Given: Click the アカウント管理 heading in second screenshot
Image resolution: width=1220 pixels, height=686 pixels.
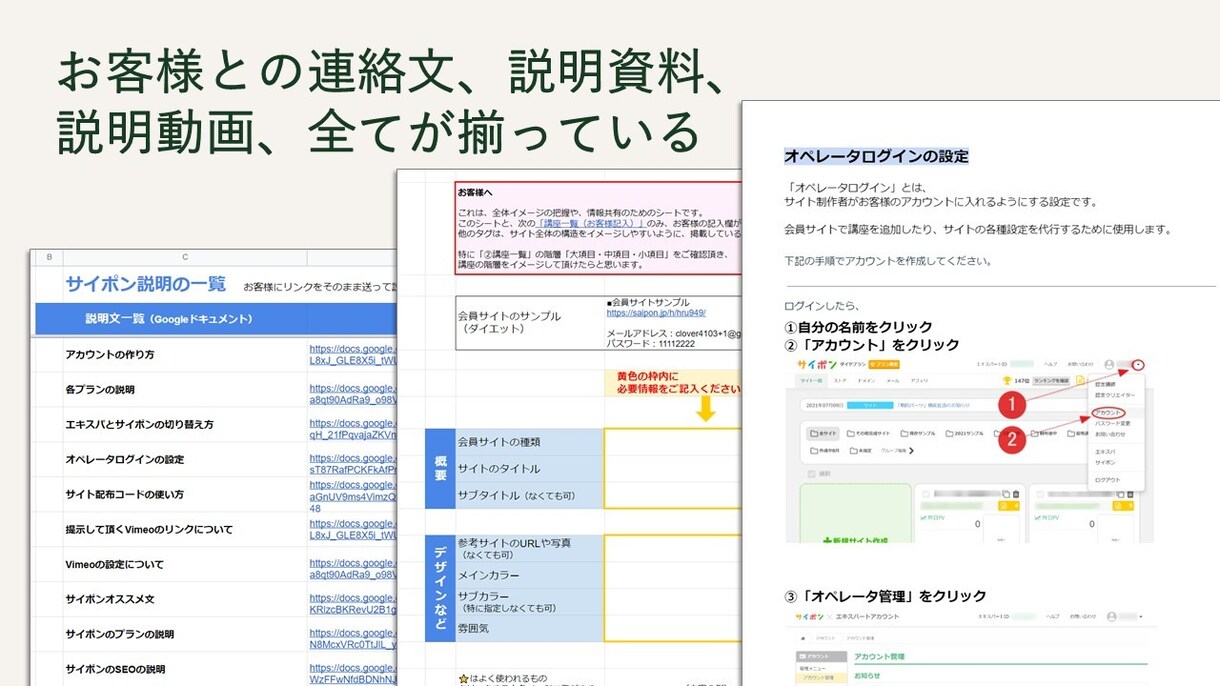Looking at the screenshot, I should click(878, 657).
